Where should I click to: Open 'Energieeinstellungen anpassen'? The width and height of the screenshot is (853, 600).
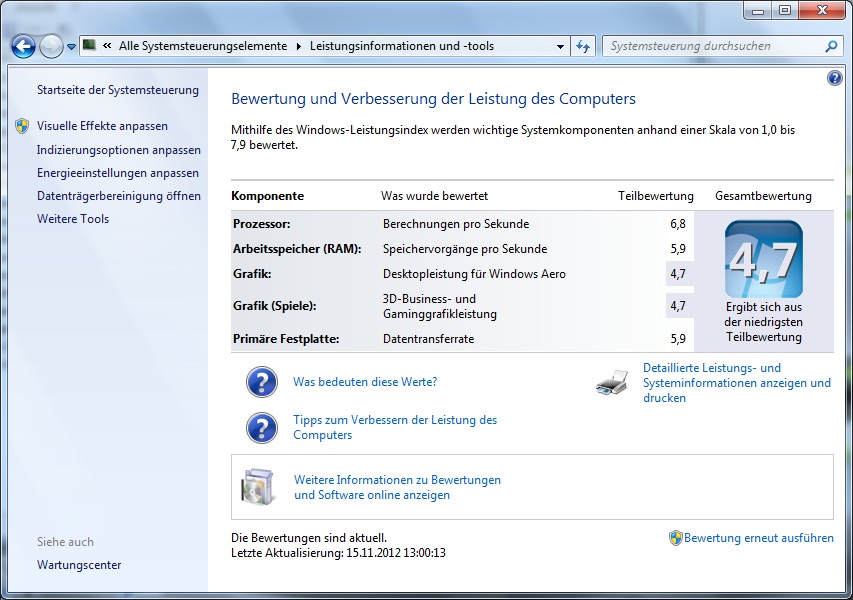tap(118, 173)
